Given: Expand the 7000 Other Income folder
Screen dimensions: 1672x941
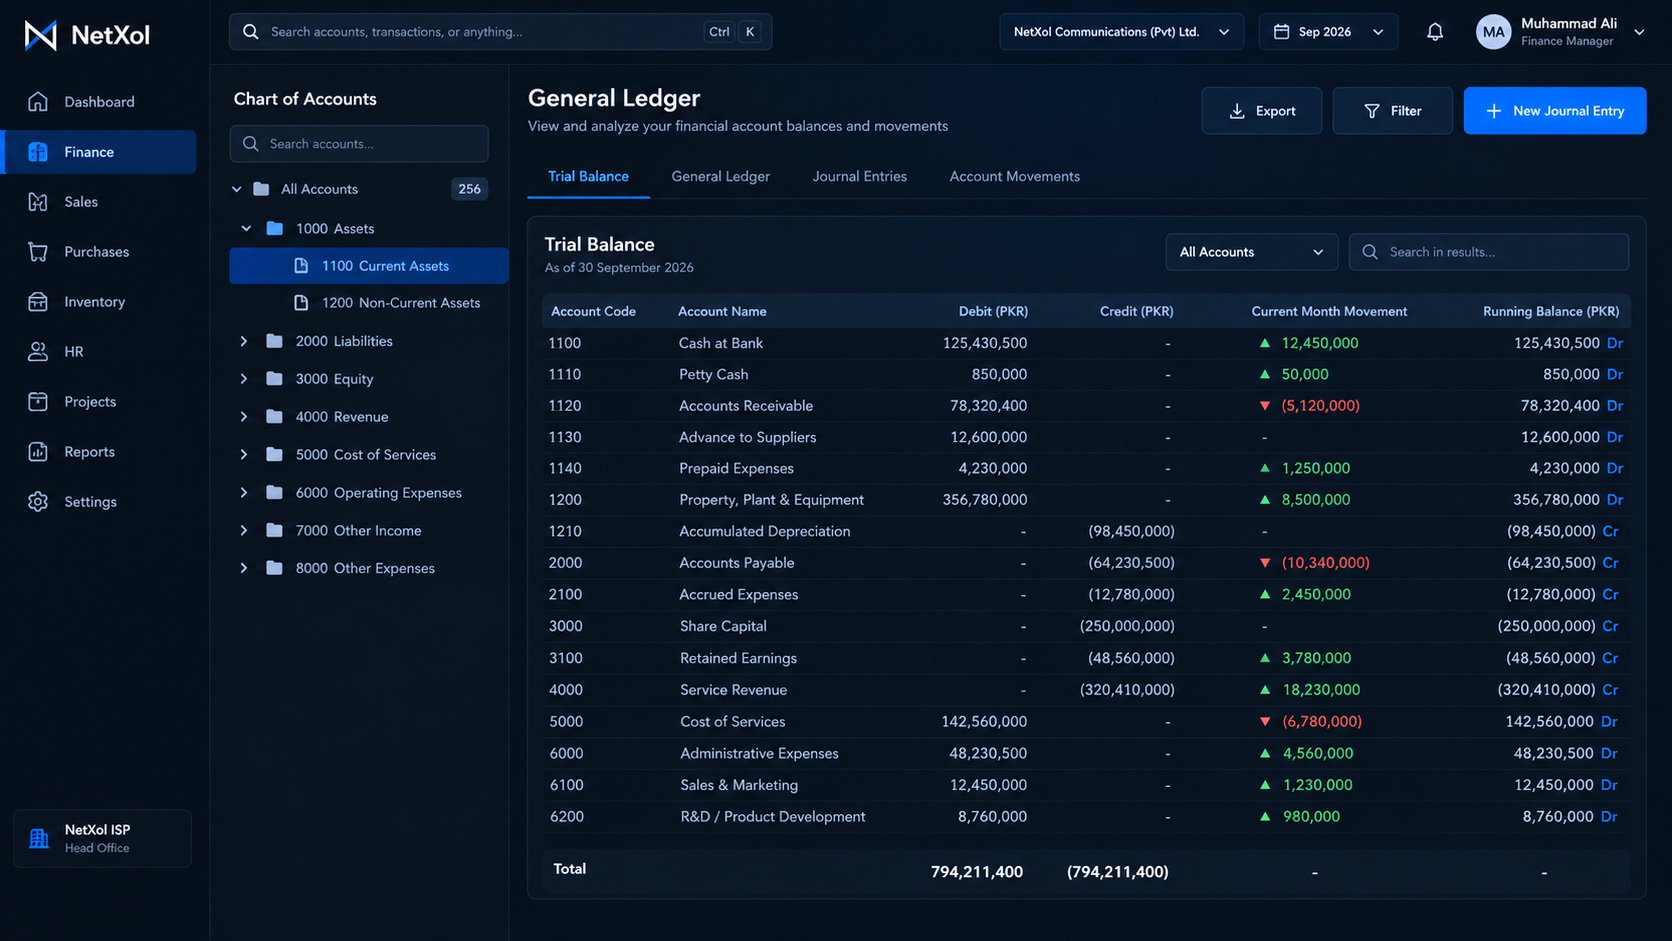Looking at the screenshot, I should point(244,531).
